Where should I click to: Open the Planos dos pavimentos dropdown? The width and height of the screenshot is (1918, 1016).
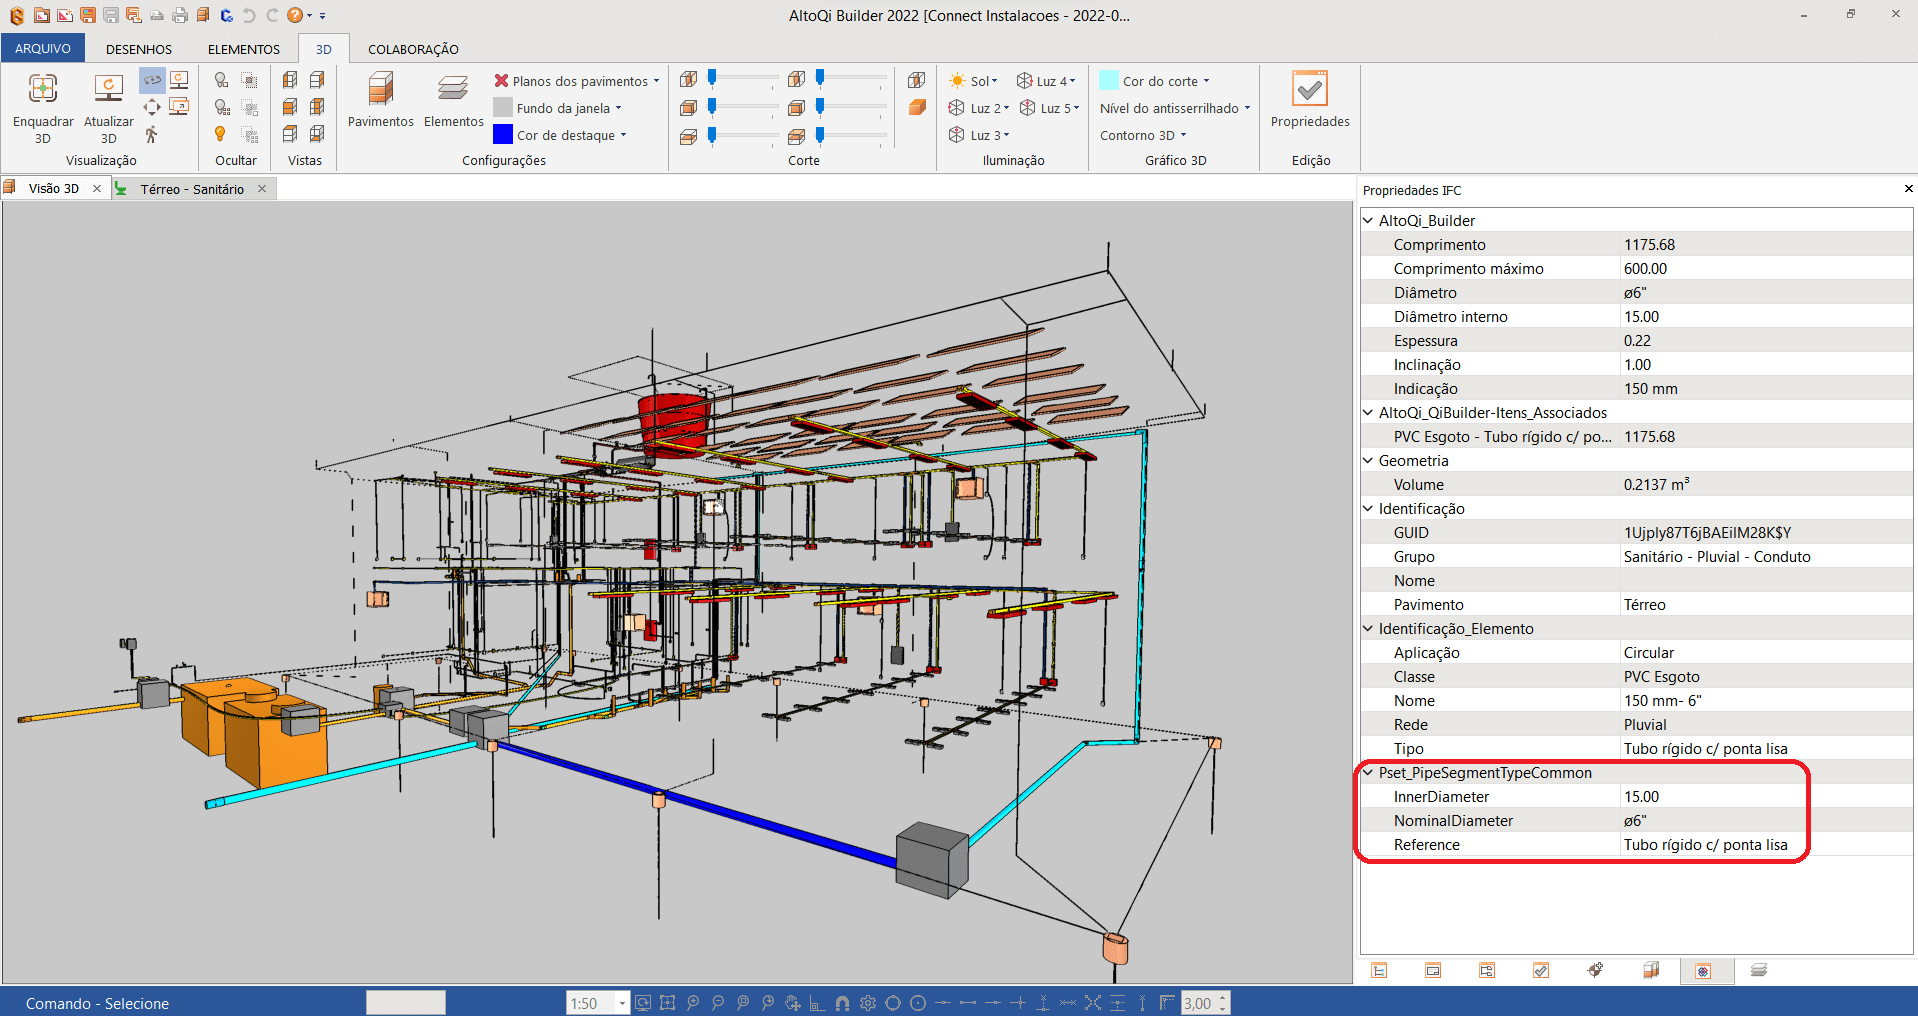(x=578, y=81)
